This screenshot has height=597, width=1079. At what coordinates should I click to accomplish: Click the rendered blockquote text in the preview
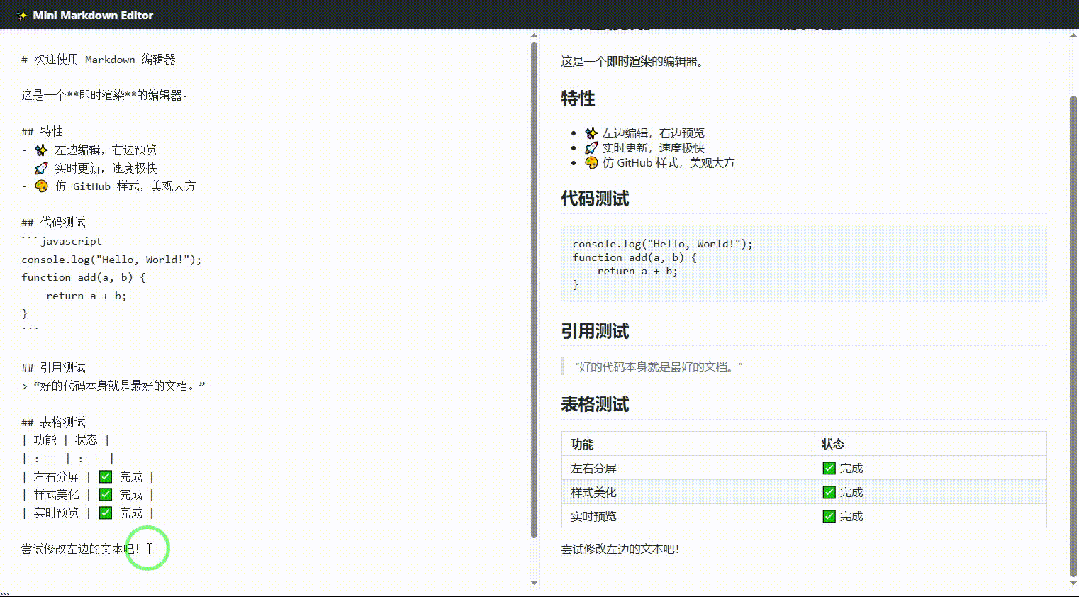659,366
